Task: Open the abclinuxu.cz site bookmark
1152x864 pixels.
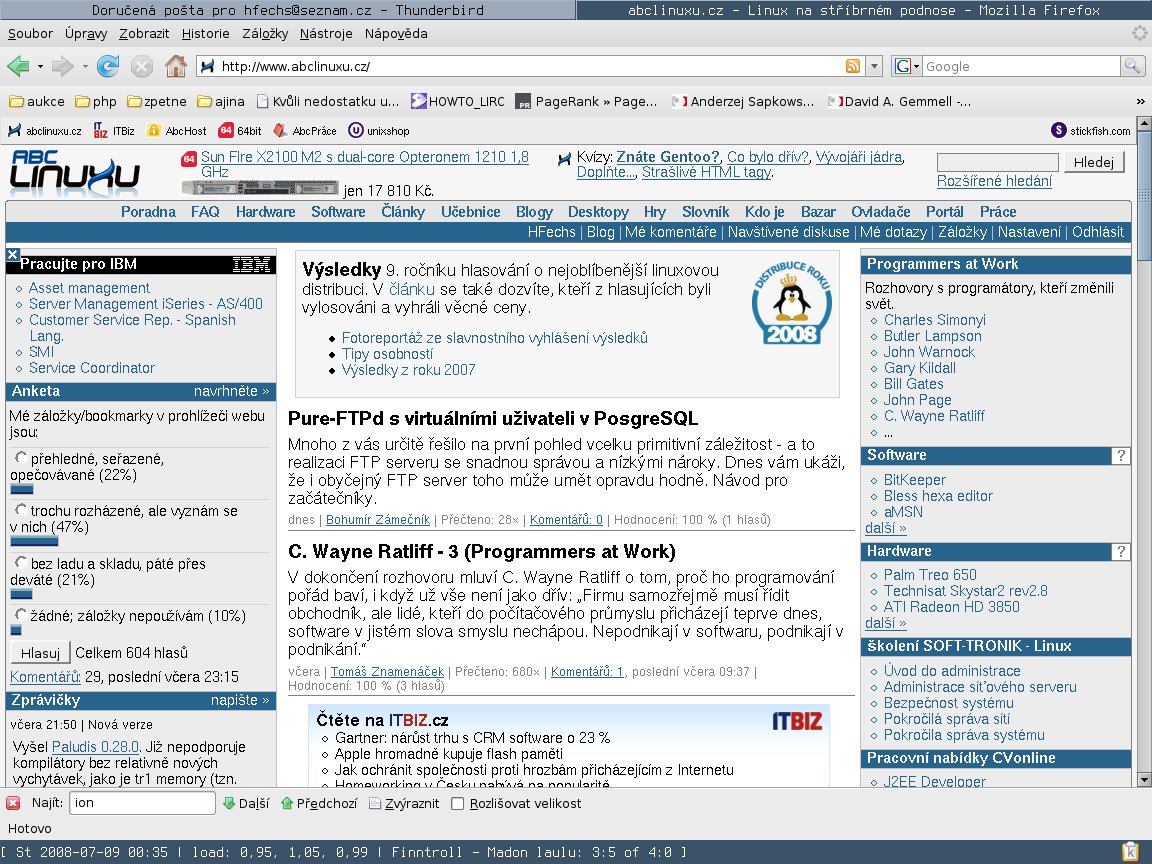Action: [x=45, y=131]
